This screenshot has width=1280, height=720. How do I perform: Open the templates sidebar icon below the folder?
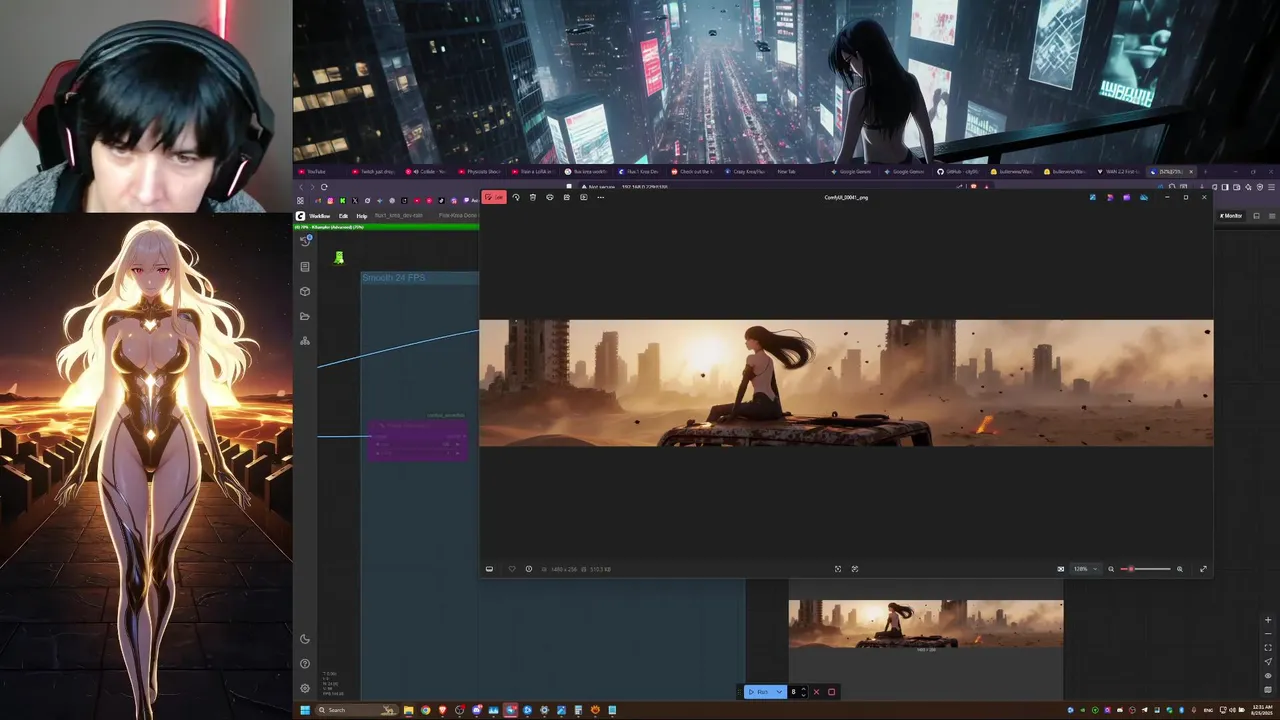pyautogui.click(x=305, y=341)
